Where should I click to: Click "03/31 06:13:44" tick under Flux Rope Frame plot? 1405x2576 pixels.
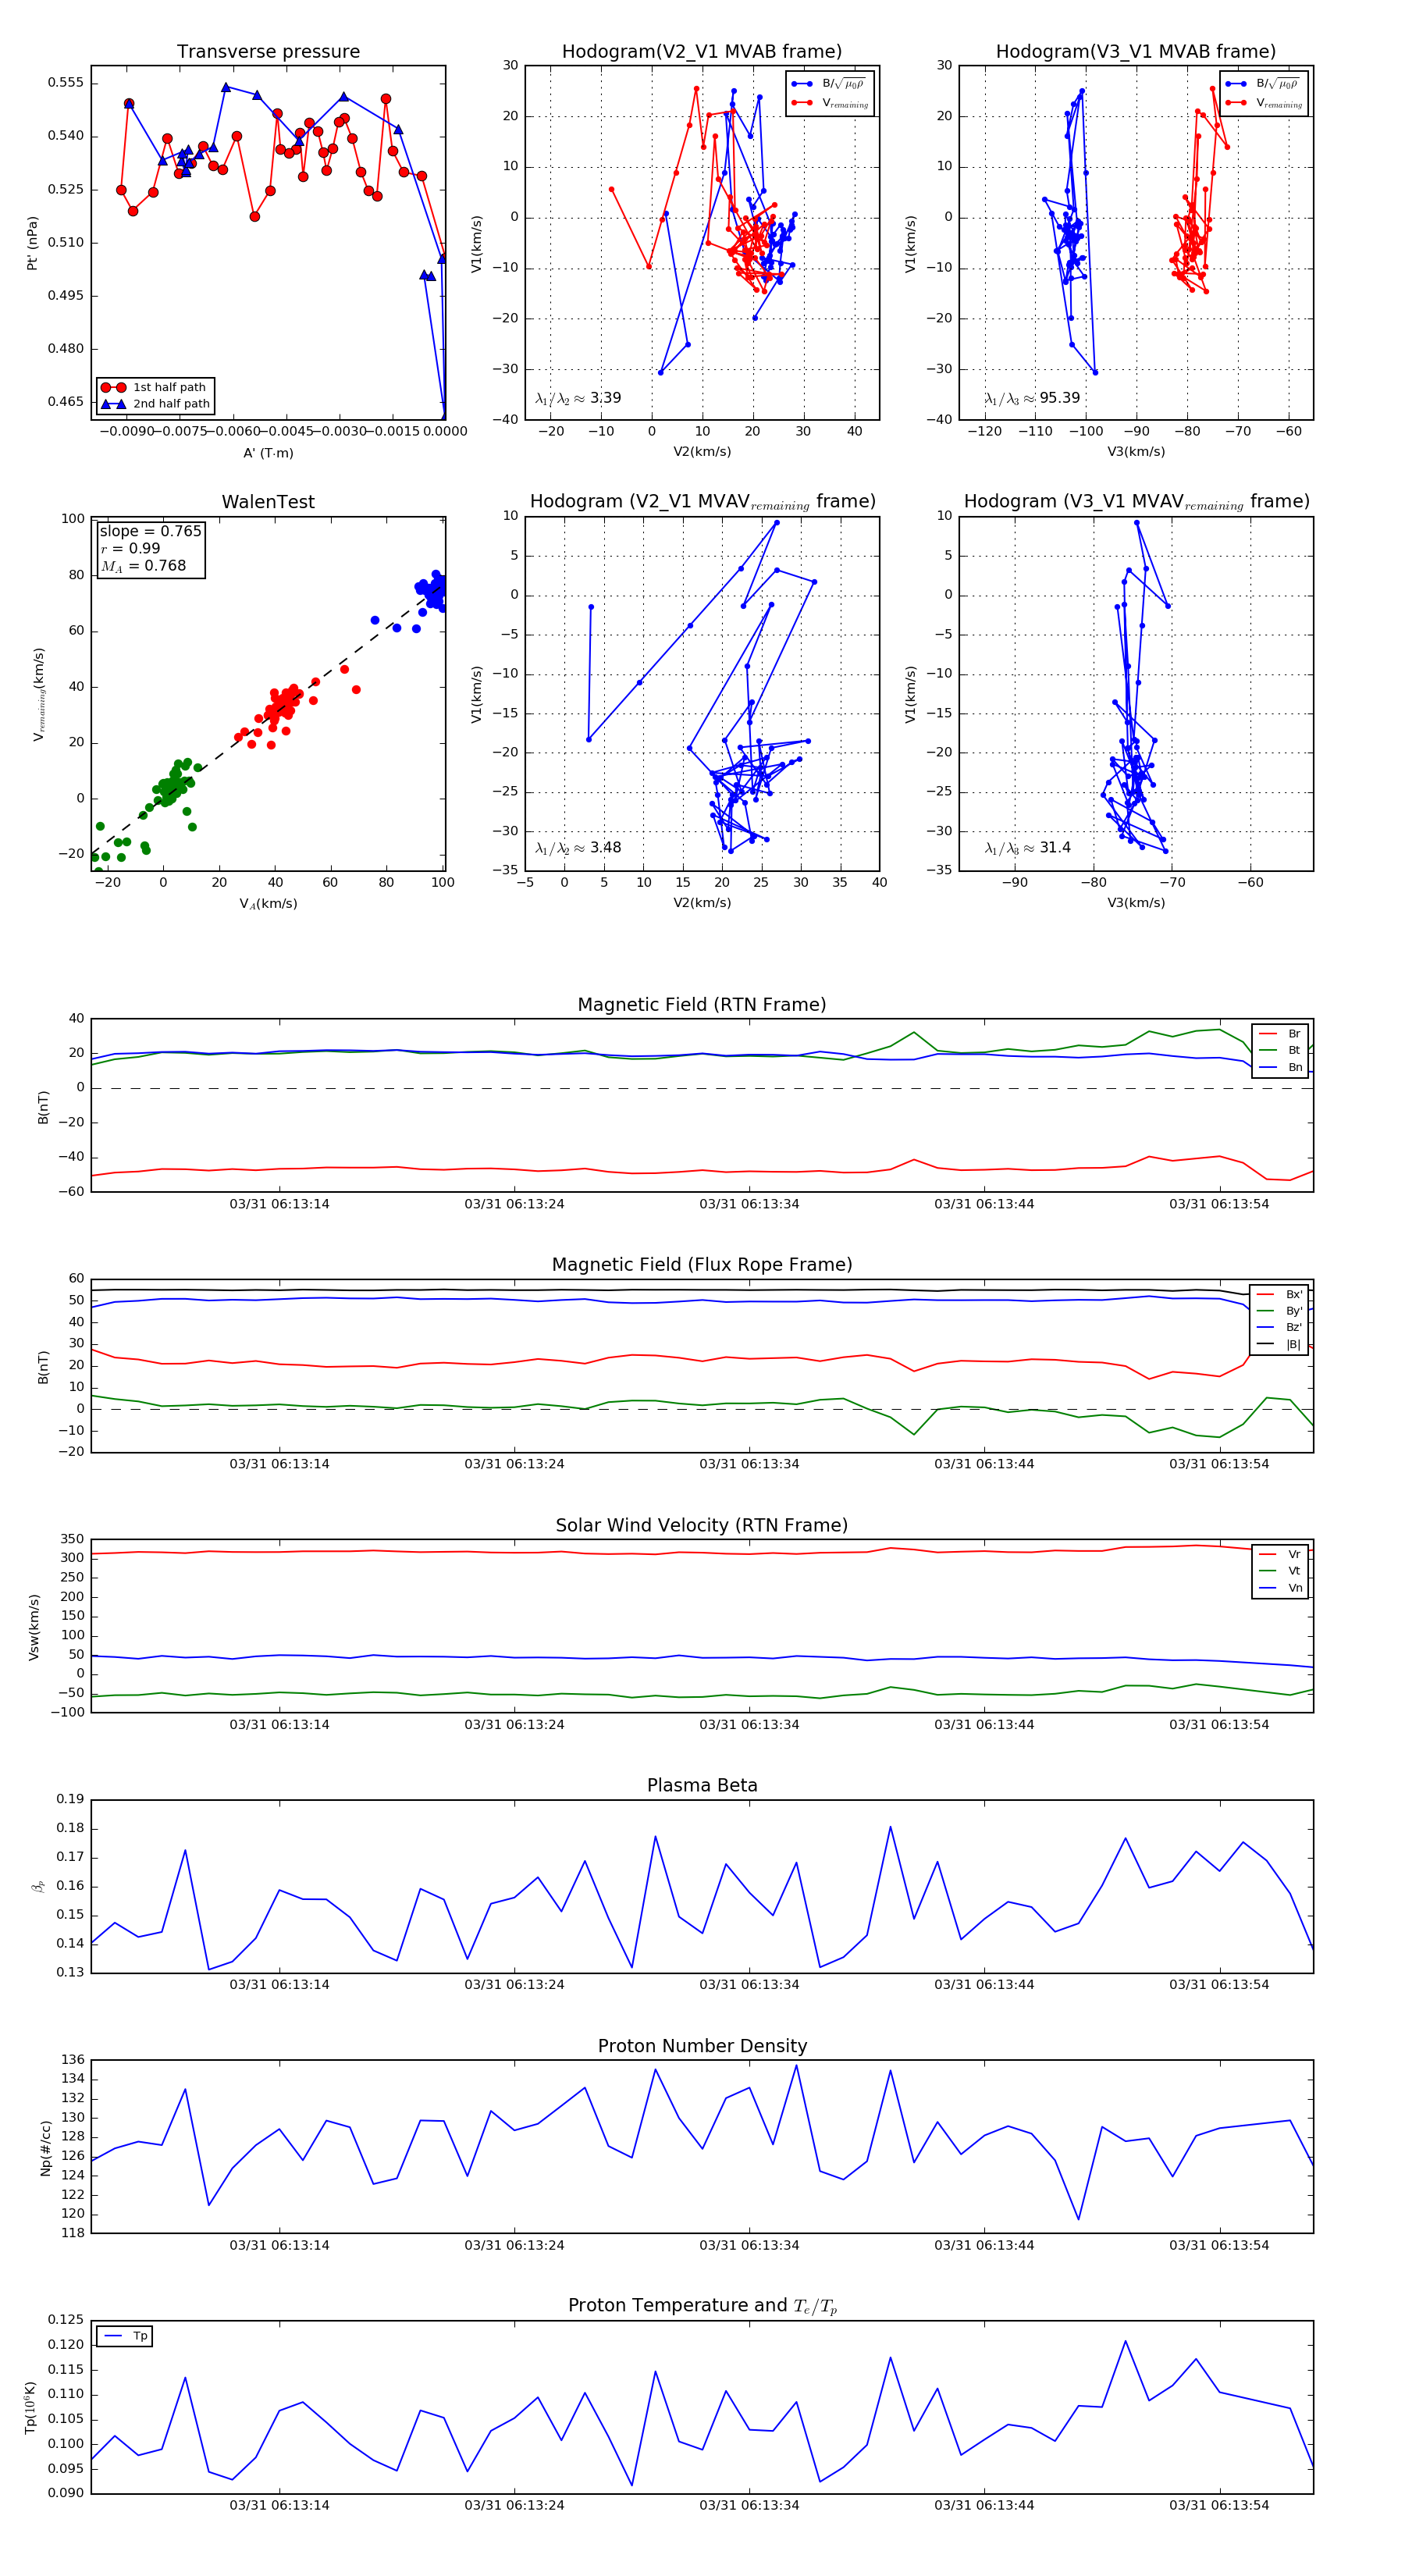(x=984, y=1464)
